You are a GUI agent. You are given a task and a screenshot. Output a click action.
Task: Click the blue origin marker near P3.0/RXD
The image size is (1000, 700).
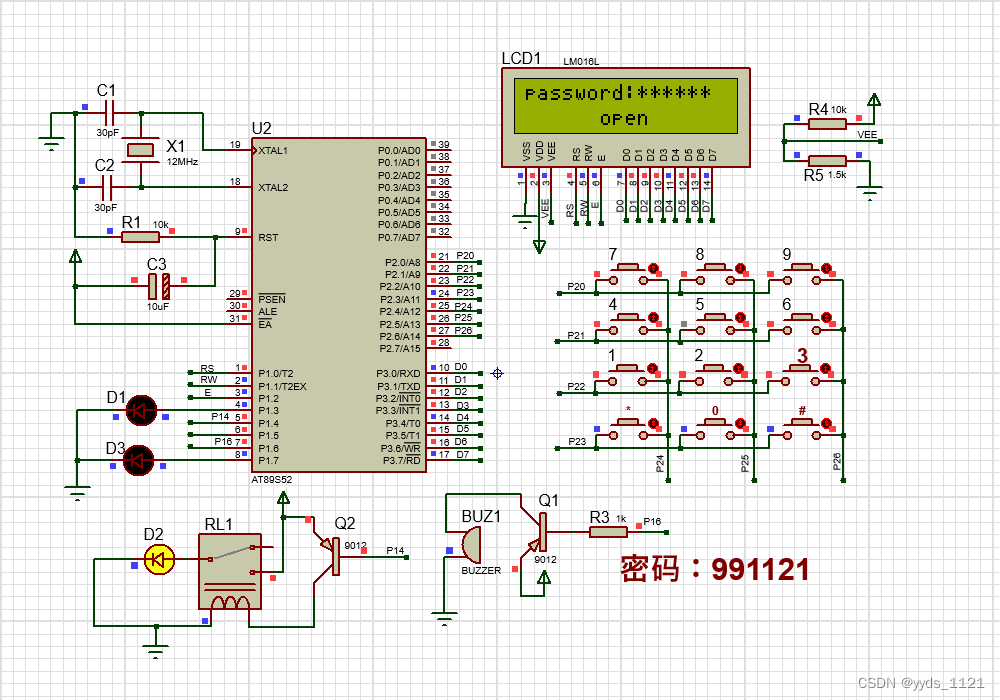coord(497,374)
